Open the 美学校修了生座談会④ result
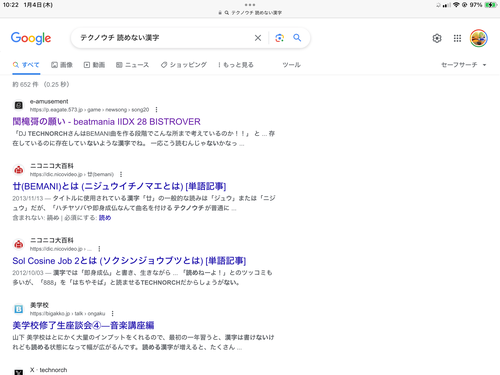Image resolution: width=500 pixels, height=375 pixels. coord(83,325)
